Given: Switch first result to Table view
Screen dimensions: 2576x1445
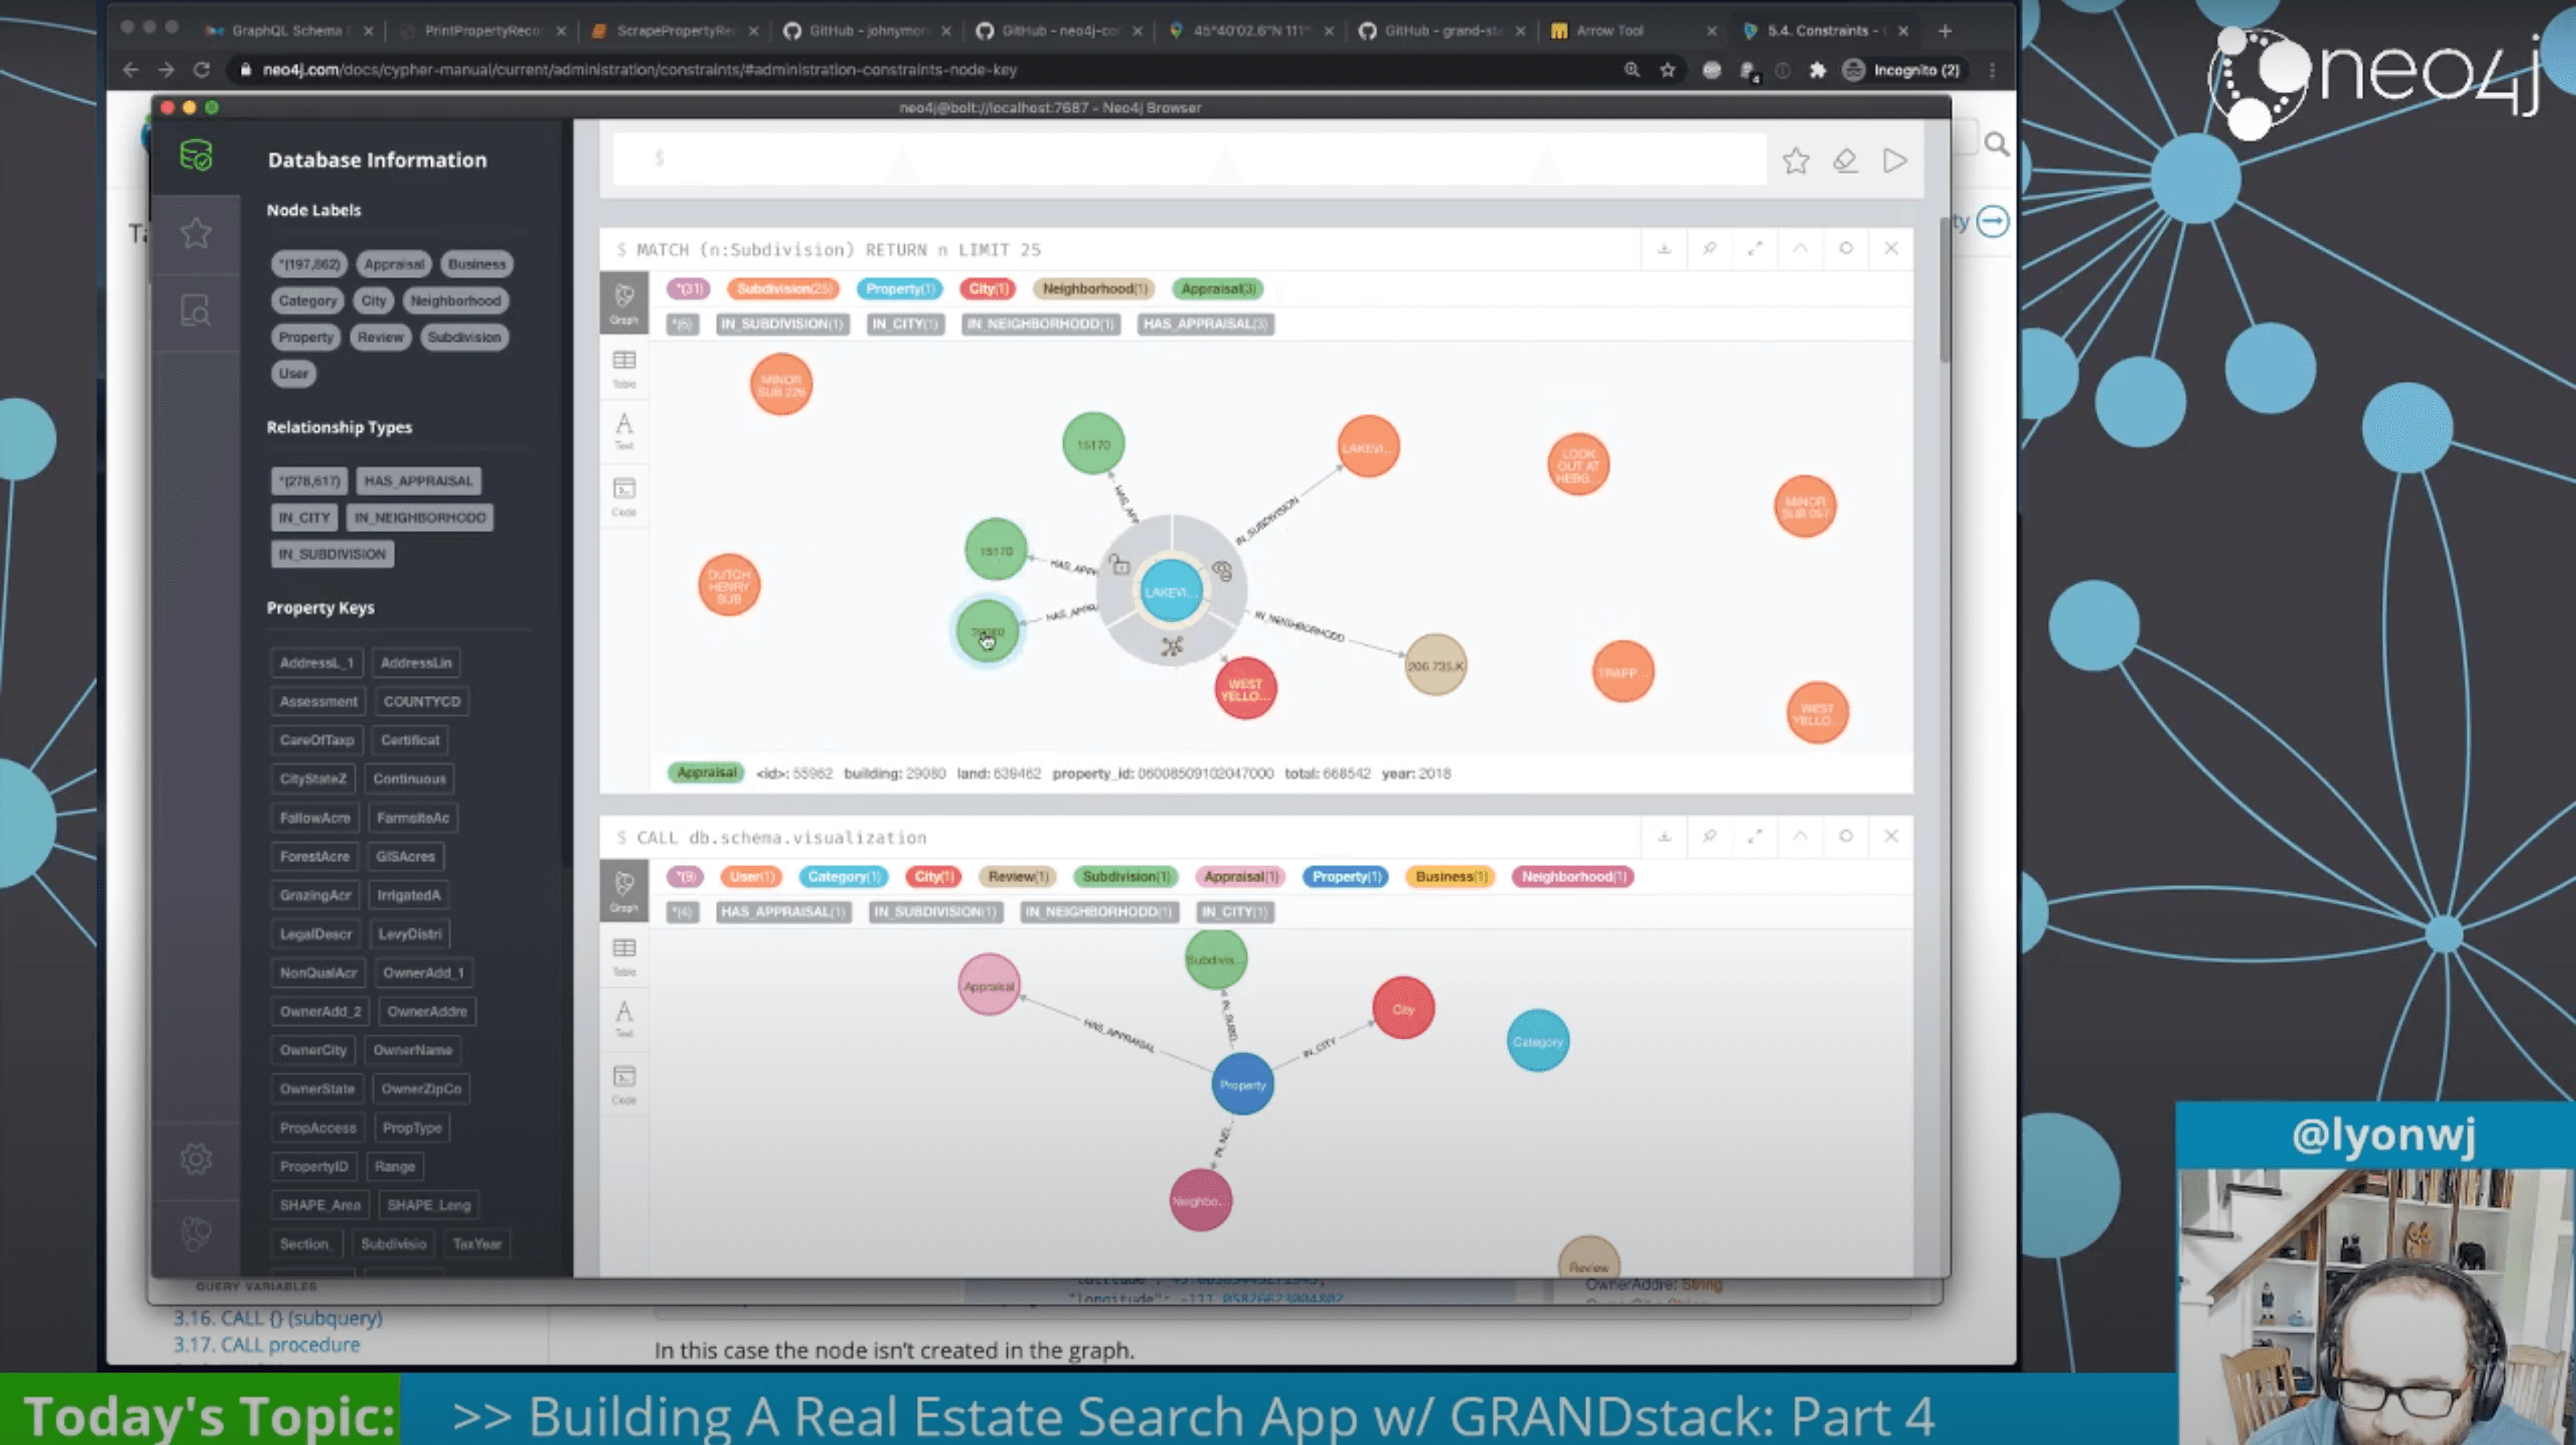Looking at the screenshot, I should (624, 367).
